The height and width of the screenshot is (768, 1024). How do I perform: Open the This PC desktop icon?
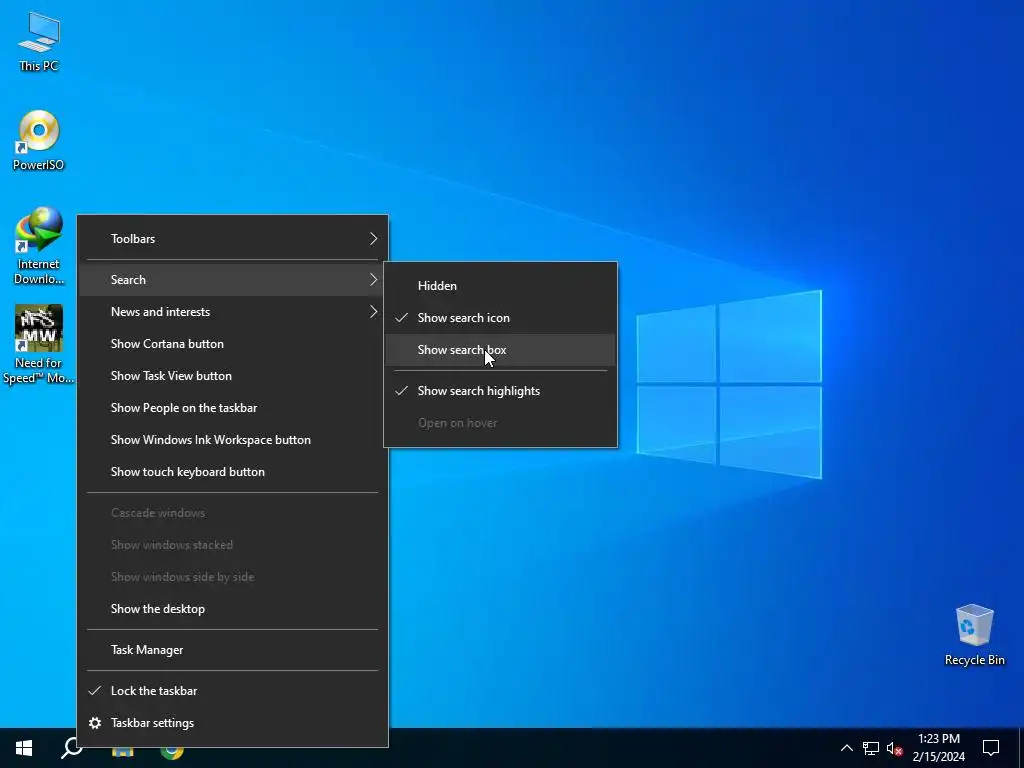(x=39, y=42)
